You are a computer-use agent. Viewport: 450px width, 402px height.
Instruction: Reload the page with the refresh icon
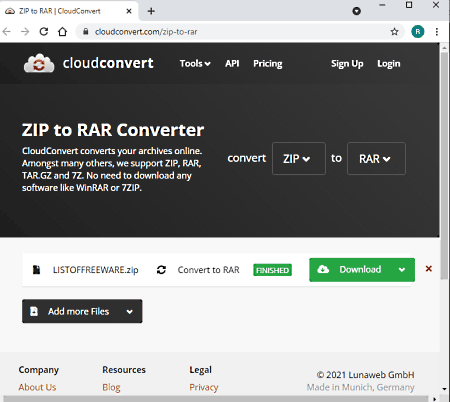44,32
